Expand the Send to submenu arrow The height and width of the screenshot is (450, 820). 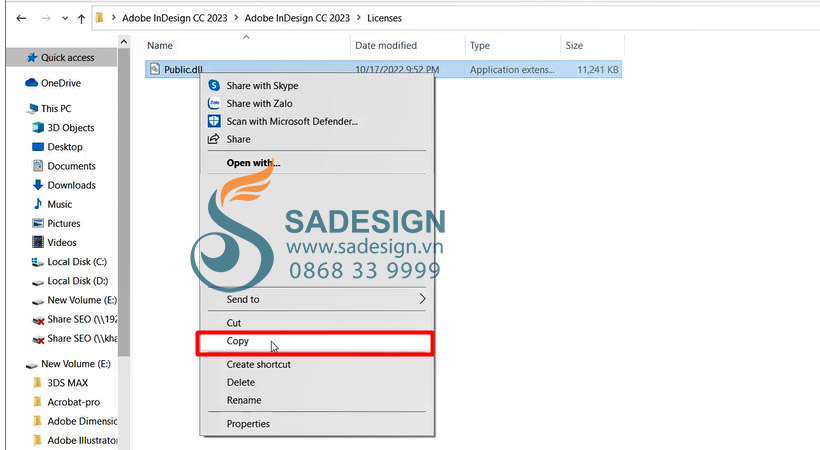[422, 299]
